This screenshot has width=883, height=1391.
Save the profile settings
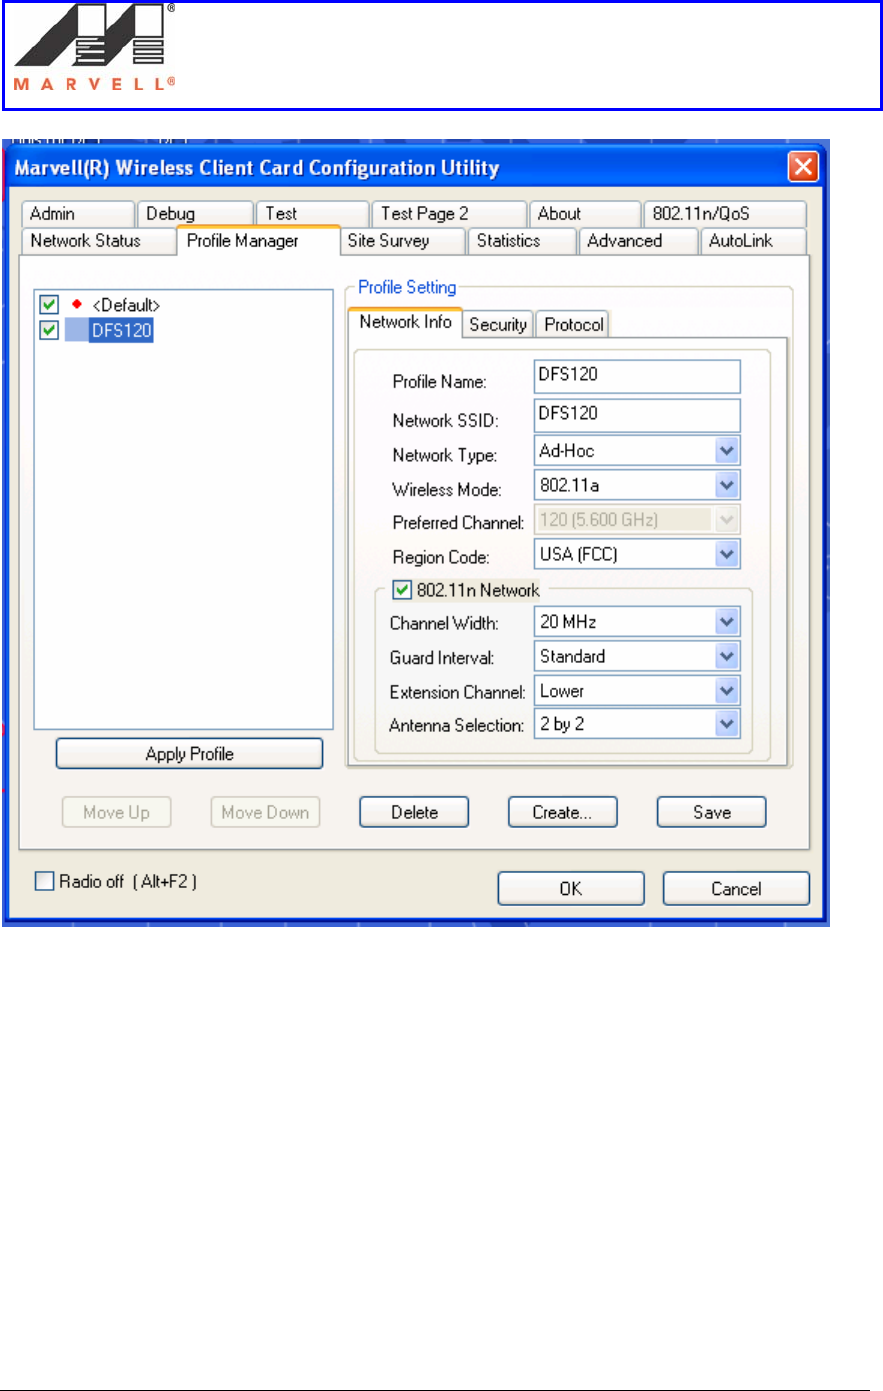pyautogui.click(x=712, y=812)
